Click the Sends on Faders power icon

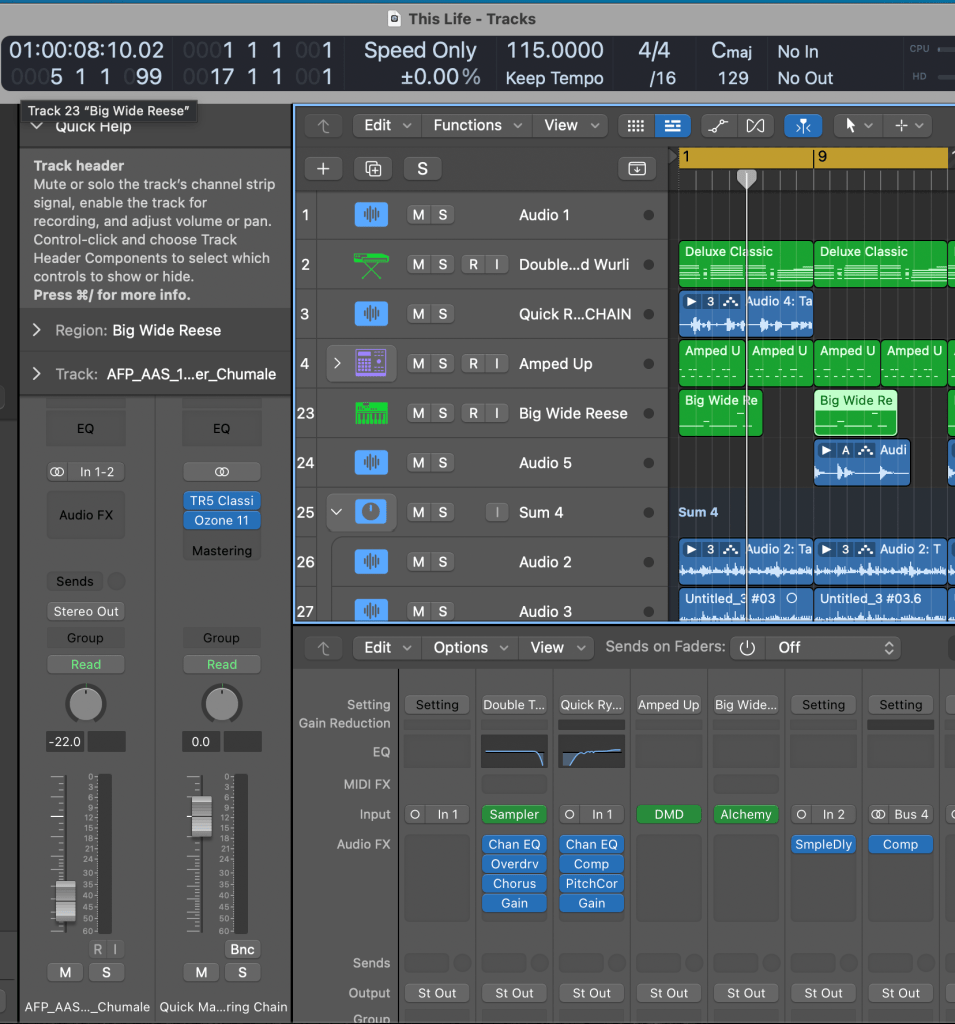[747, 648]
